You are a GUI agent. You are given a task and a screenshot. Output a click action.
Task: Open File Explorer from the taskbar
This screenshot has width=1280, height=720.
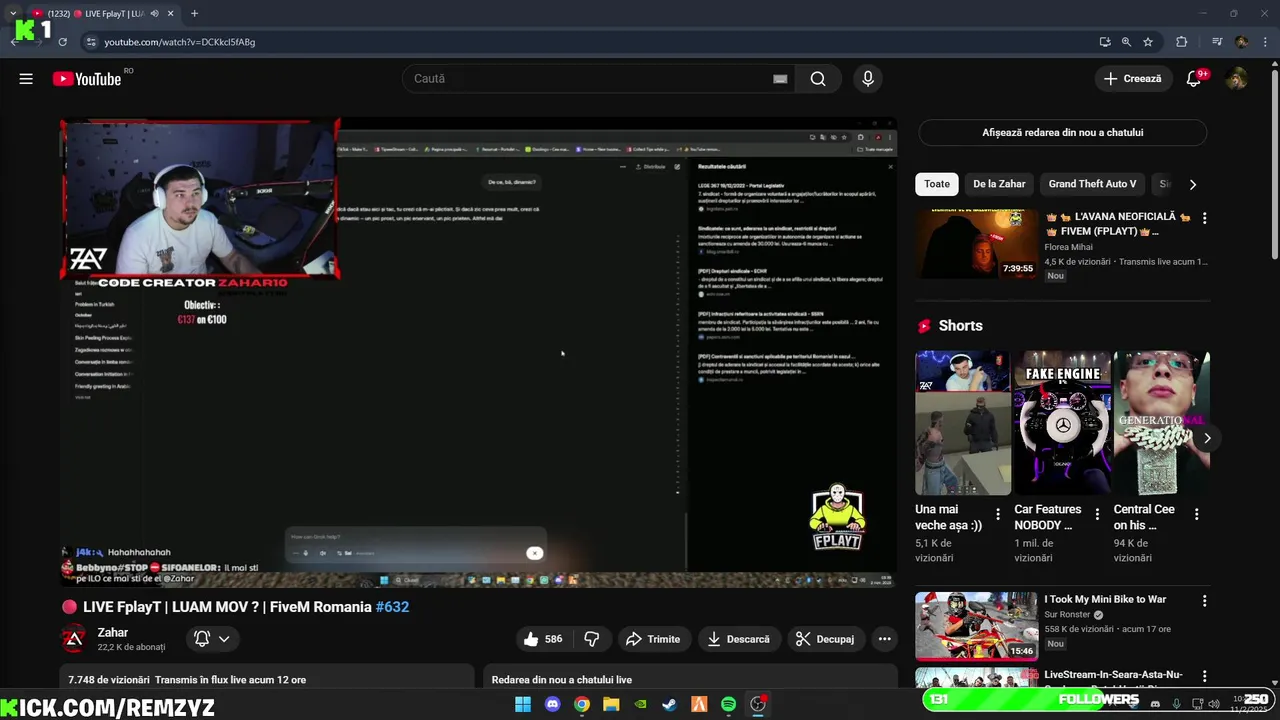point(611,704)
